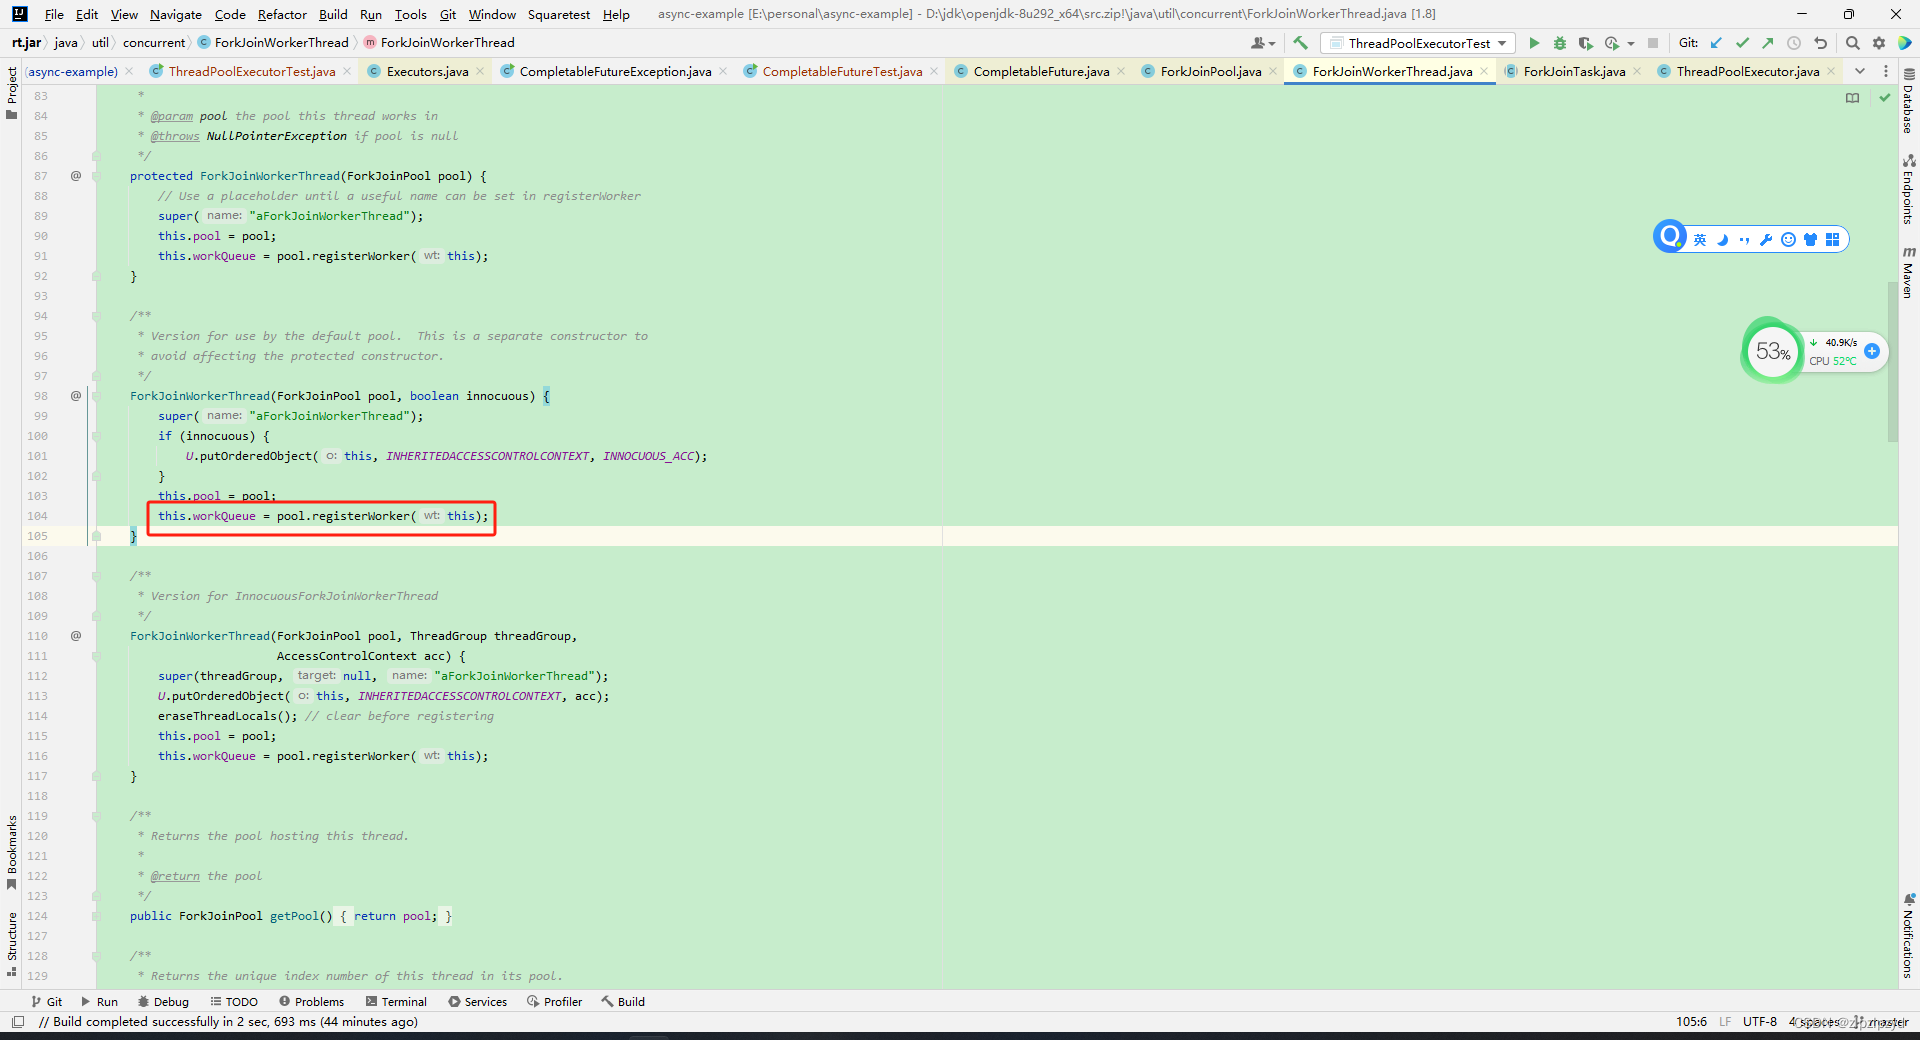Close the ForkJoinWorkerThread.java tab
Screen dimensions: 1920x1040
click(x=1484, y=71)
